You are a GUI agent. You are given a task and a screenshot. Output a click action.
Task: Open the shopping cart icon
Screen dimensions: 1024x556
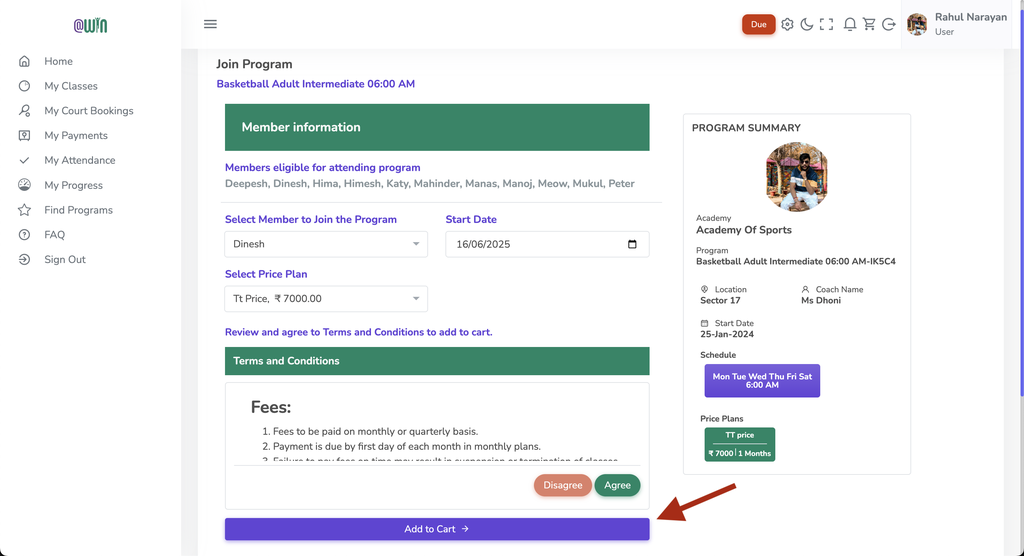click(869, 24)
